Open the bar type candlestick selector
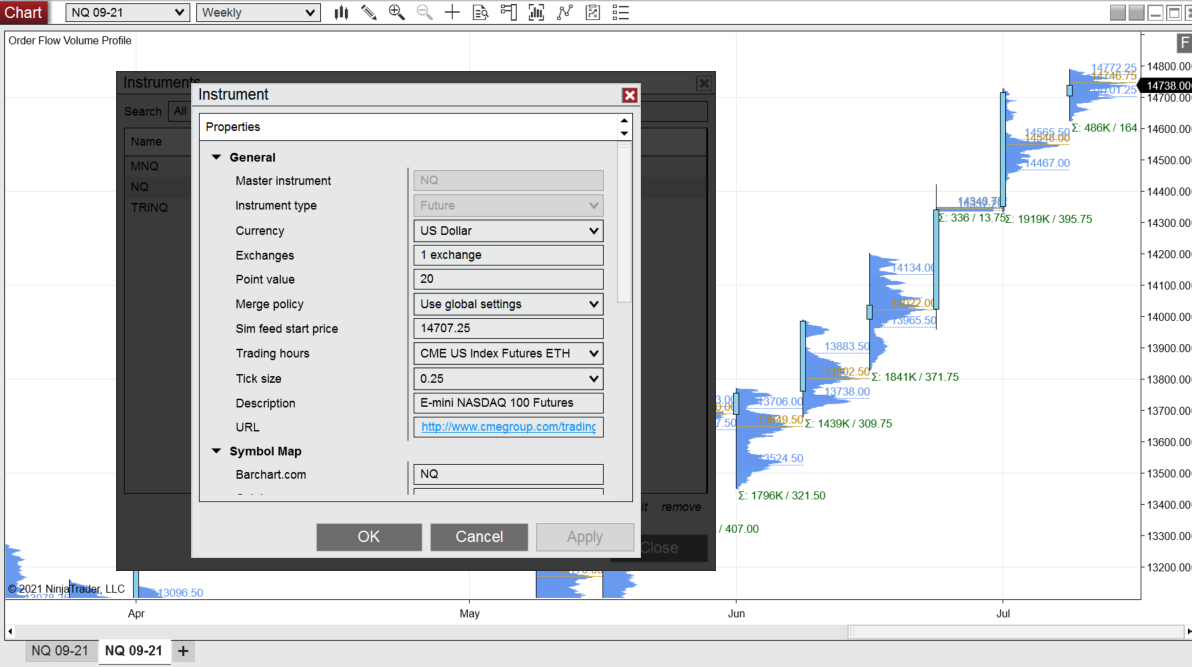This screenshot has width=1192, height=667. (x=341, y=12)
